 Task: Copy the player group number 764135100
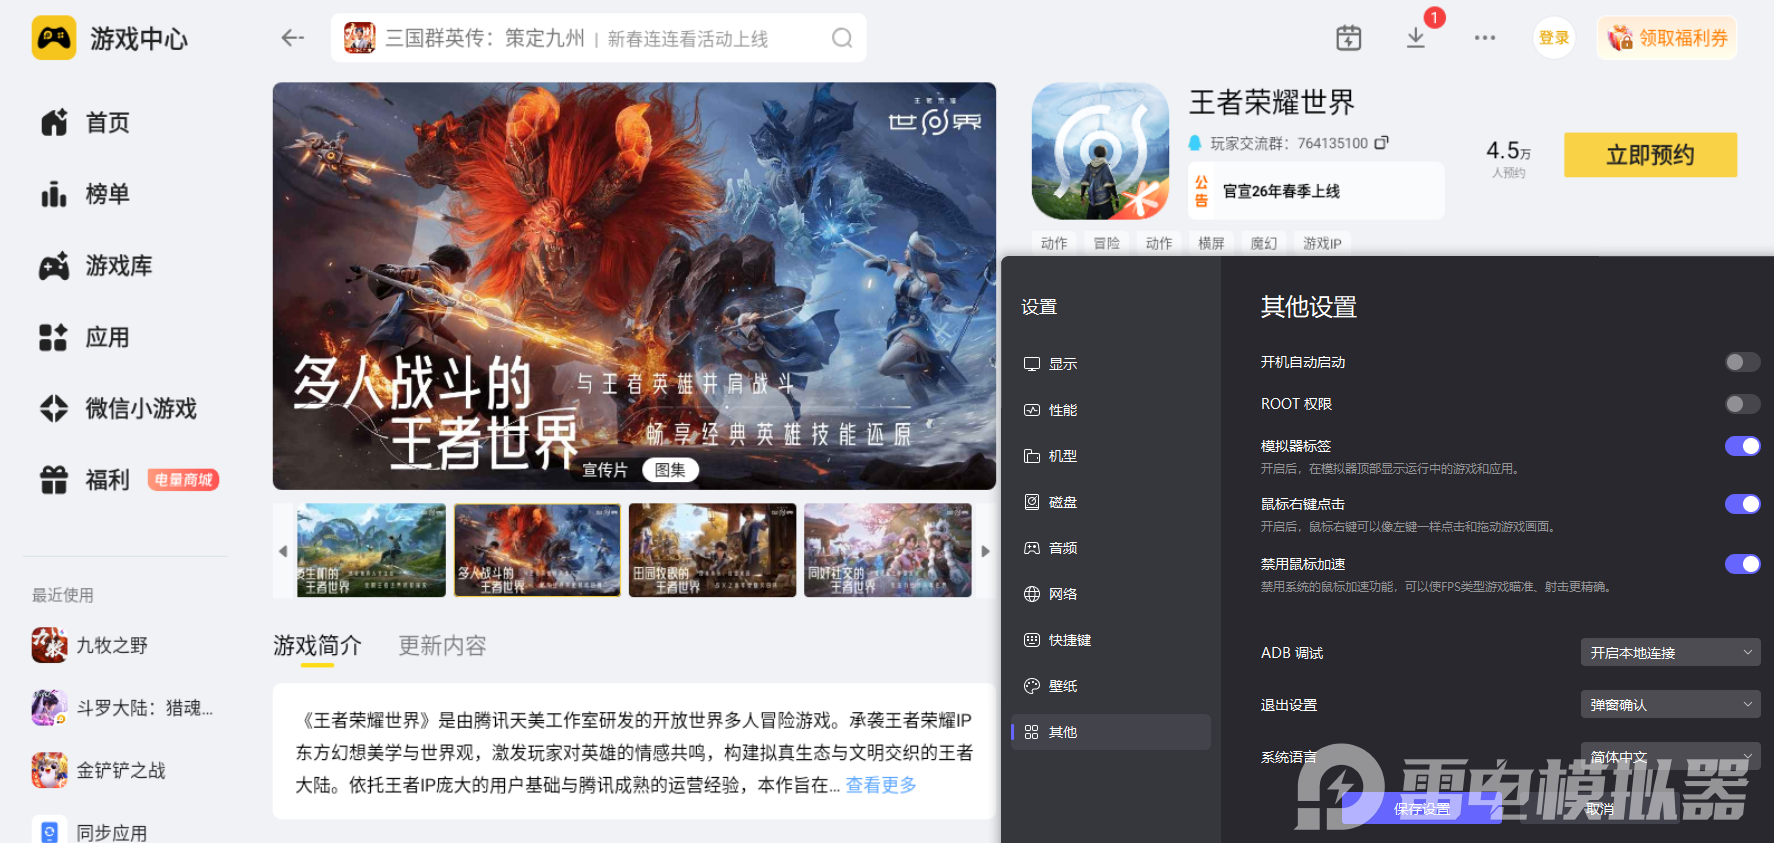[1381, 143]
